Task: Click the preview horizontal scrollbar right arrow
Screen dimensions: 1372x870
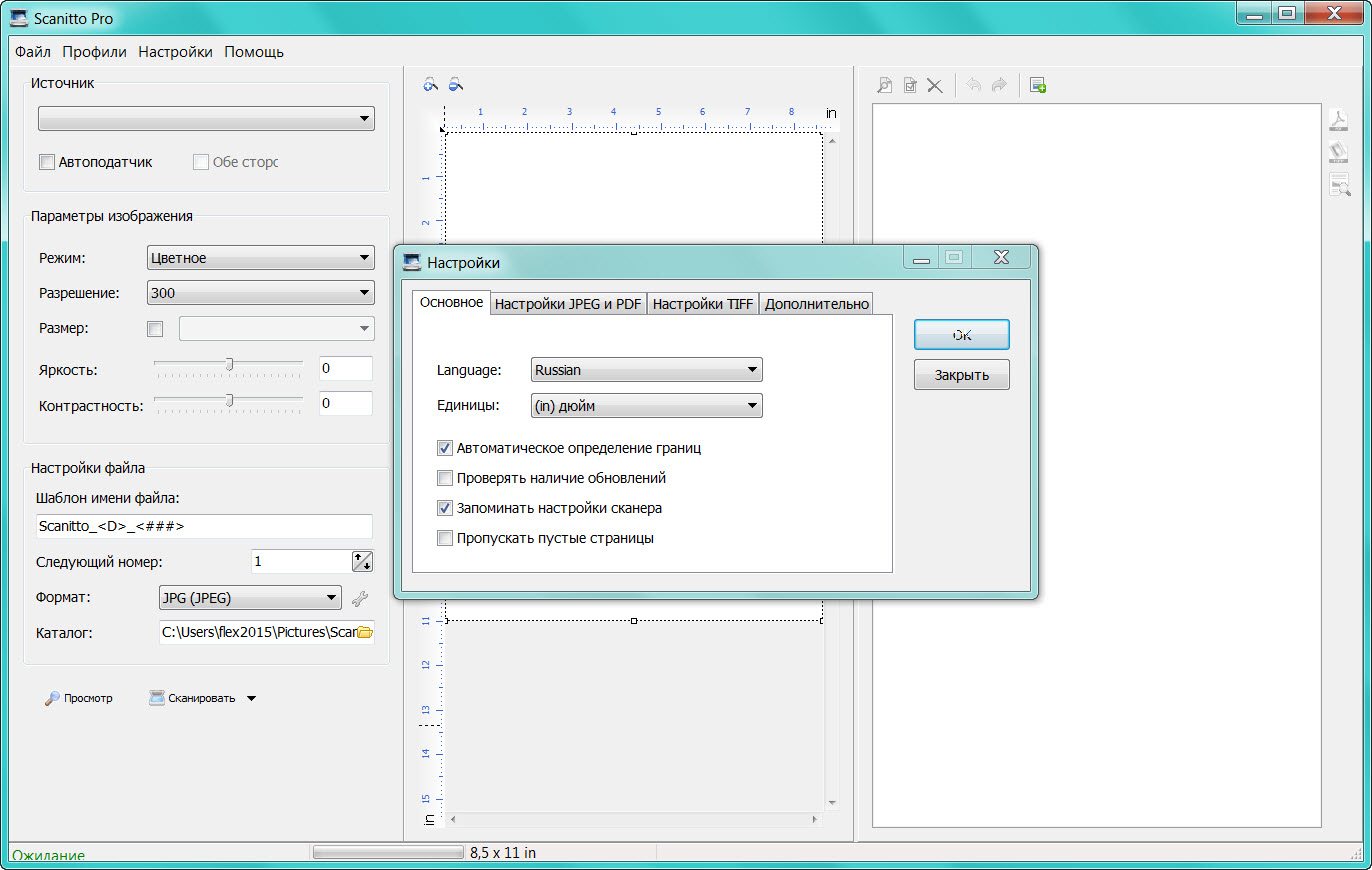Action: click(x=815, y=818)
